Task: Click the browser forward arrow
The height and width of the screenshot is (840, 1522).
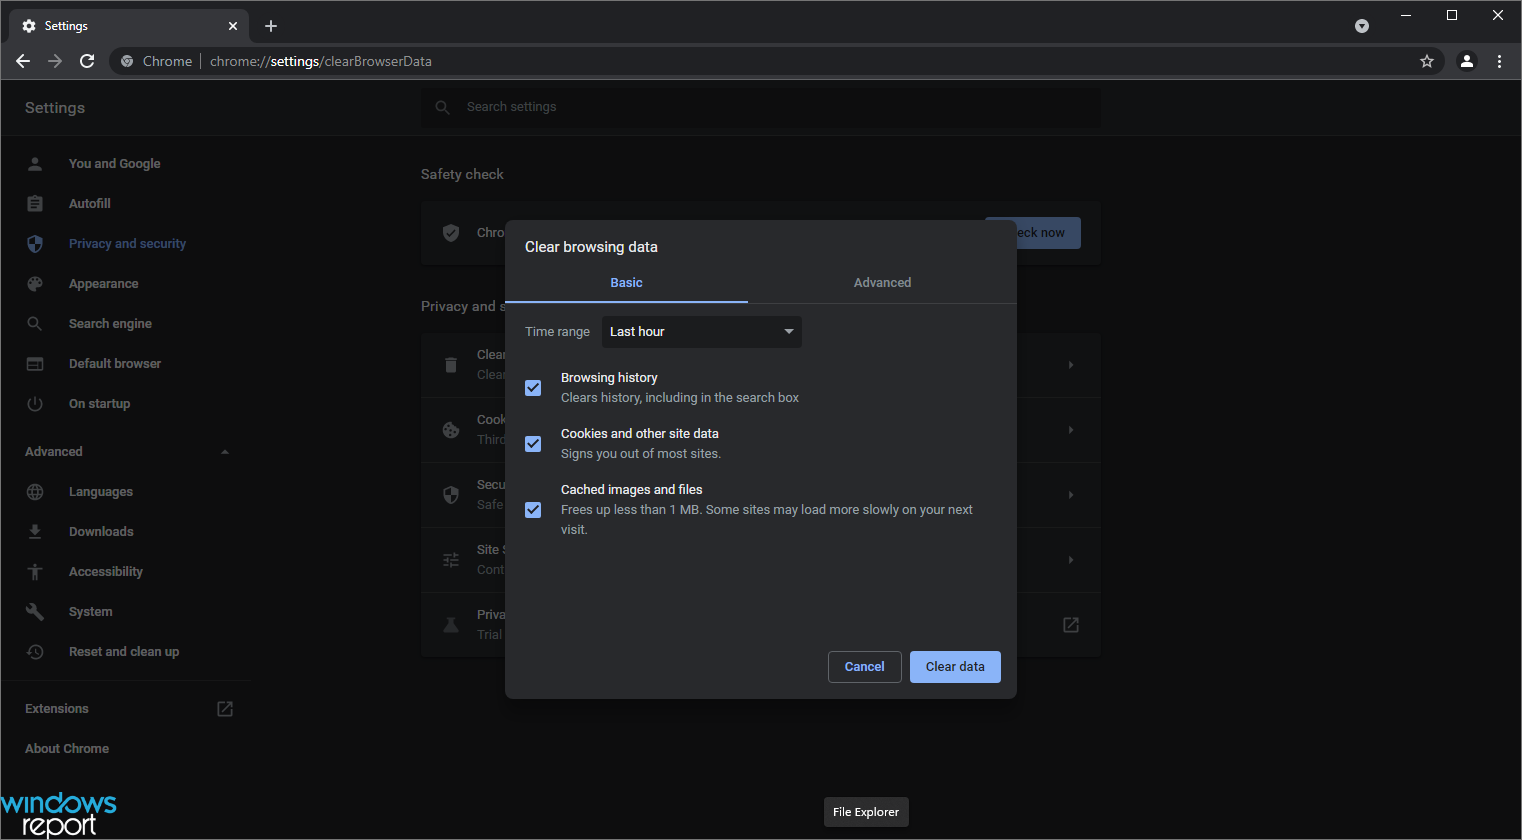Action: tap(55, 61)
